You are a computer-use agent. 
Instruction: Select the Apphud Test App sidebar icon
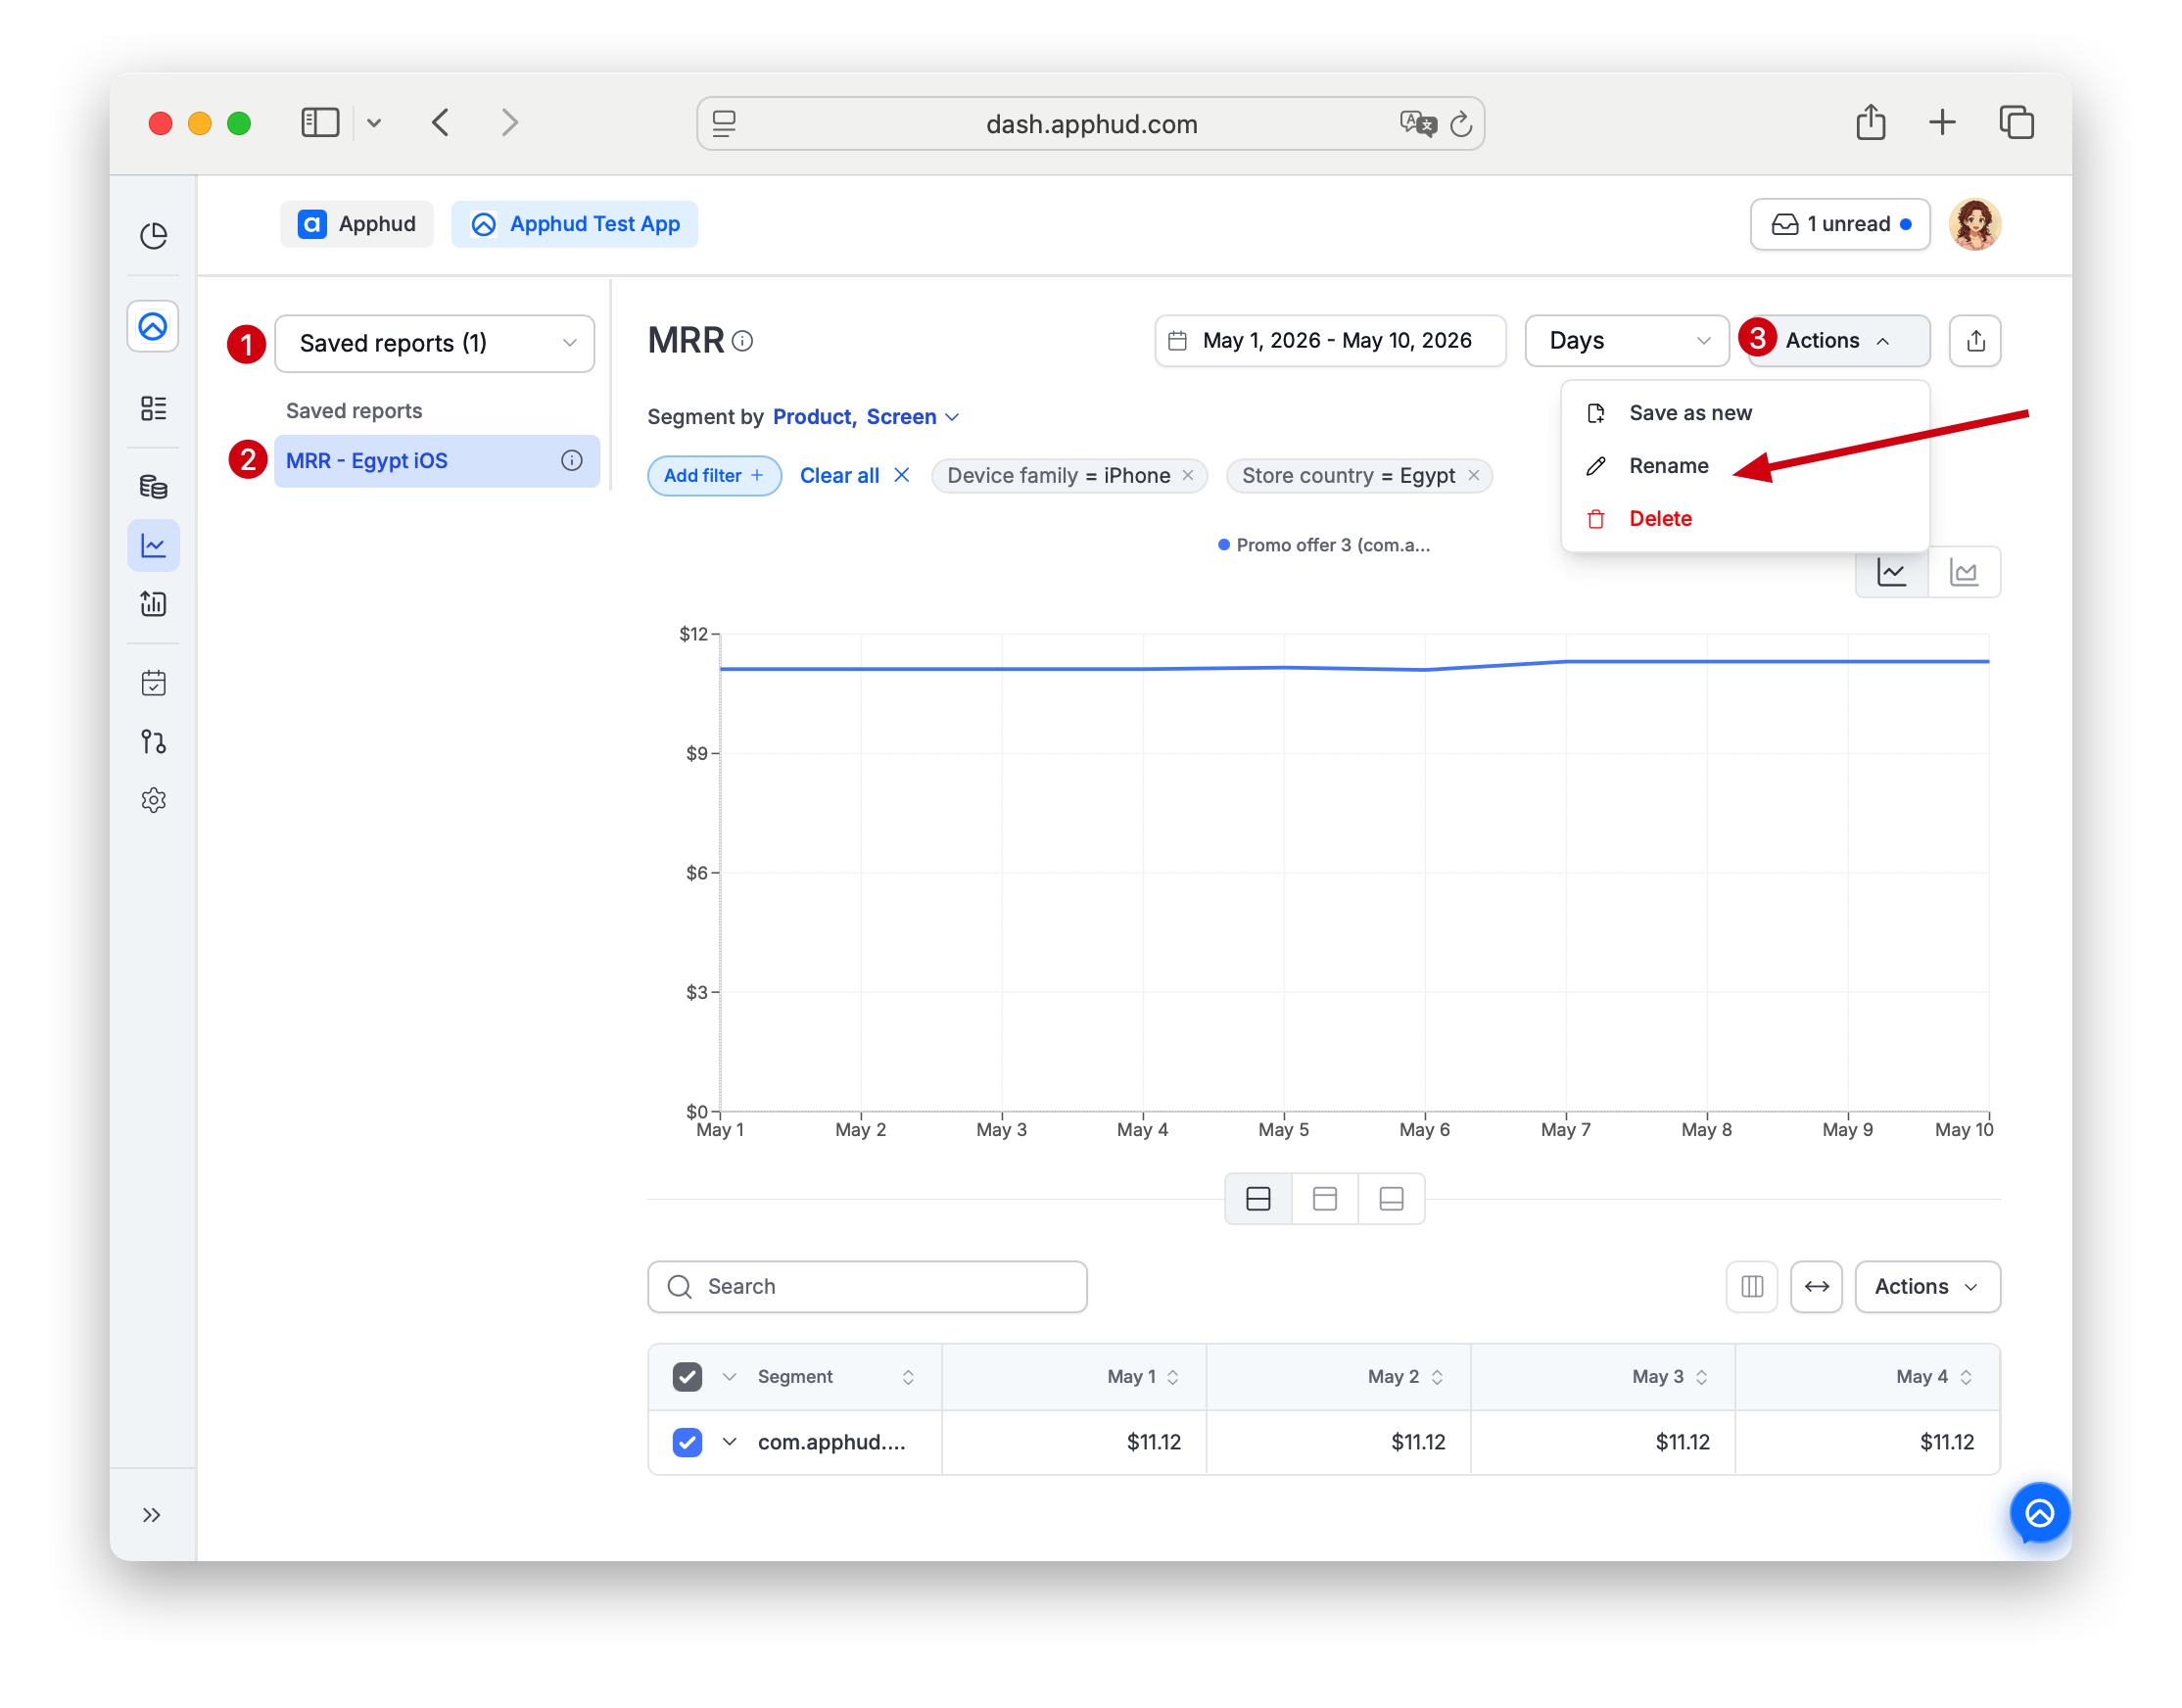[153, 326]
